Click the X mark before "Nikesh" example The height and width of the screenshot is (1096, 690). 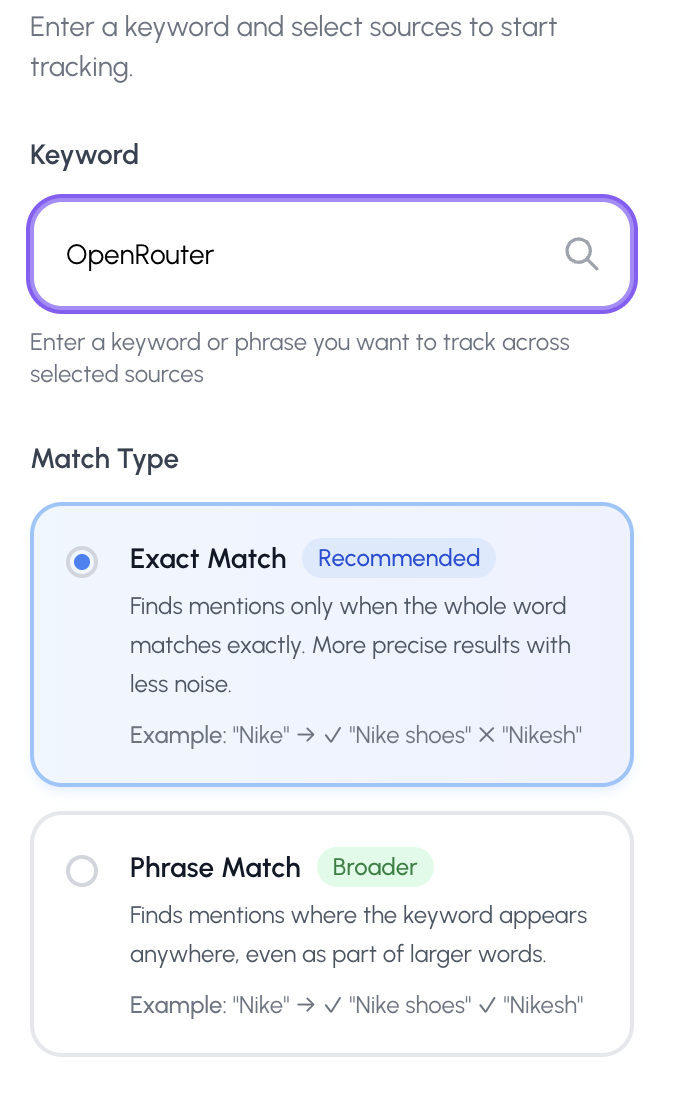(486, 736)
